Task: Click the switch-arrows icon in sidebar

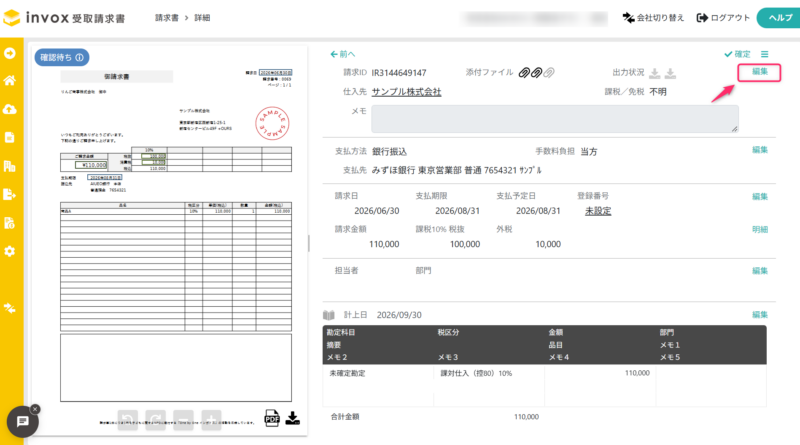Action: click(10, 308)
